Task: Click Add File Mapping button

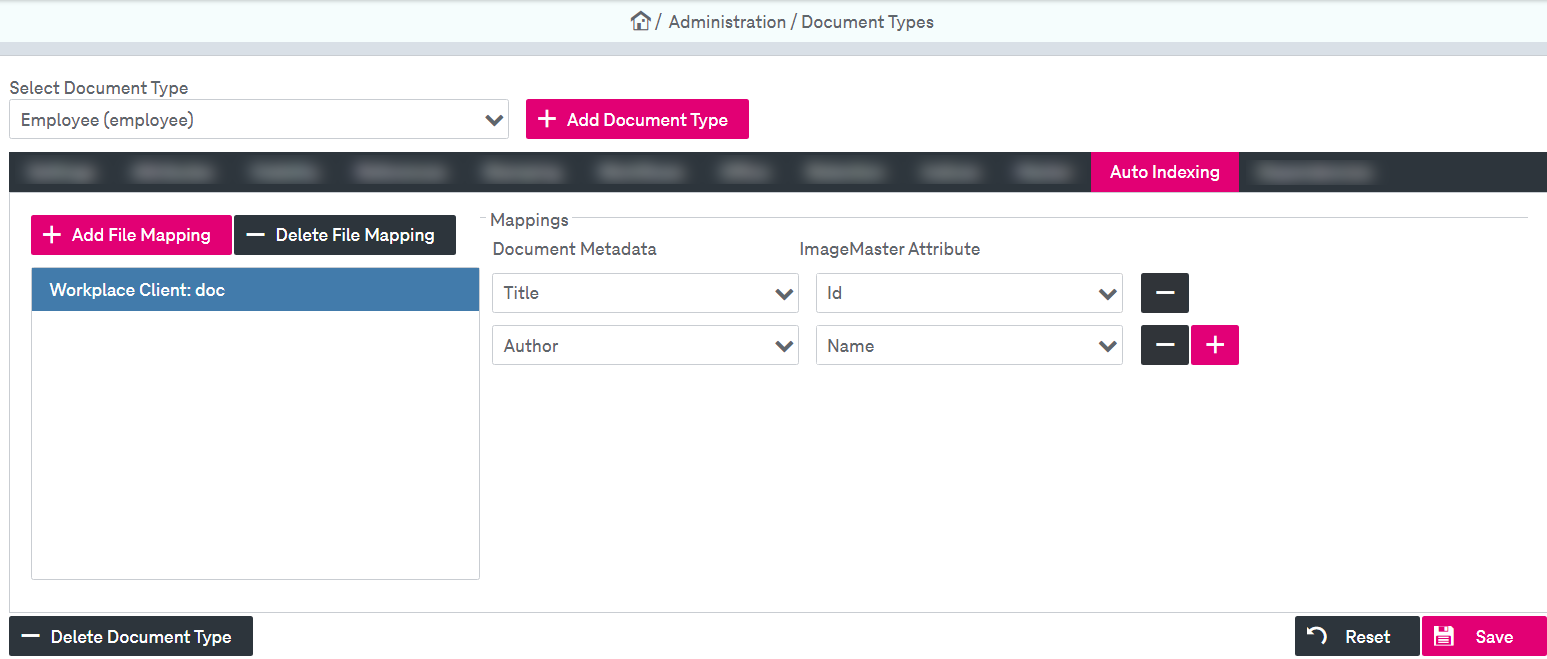Action: pyautogui.click(x=131, y=235)
